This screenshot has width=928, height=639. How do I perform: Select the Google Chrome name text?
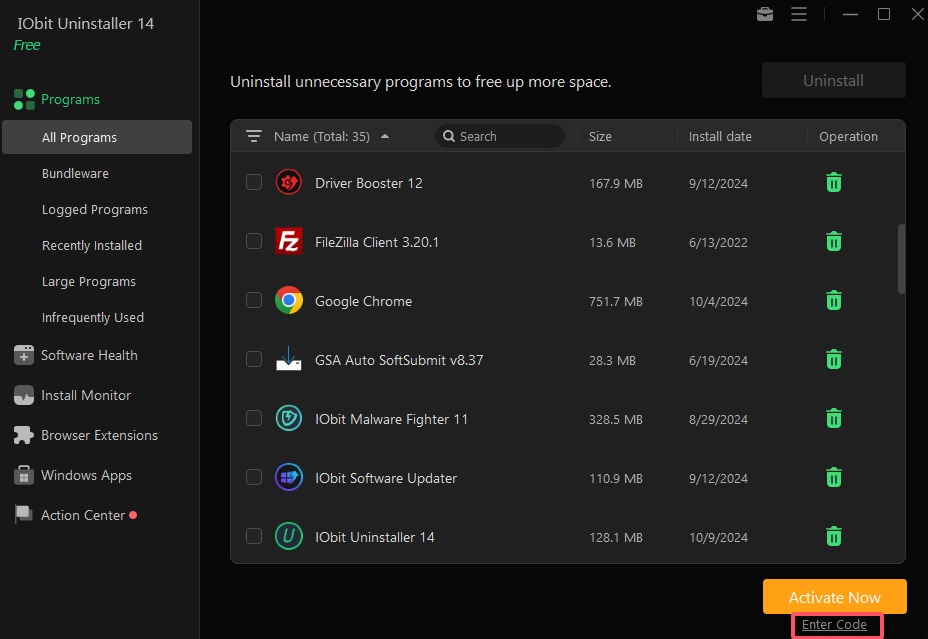pyautogui.click(x=363, y=301)
